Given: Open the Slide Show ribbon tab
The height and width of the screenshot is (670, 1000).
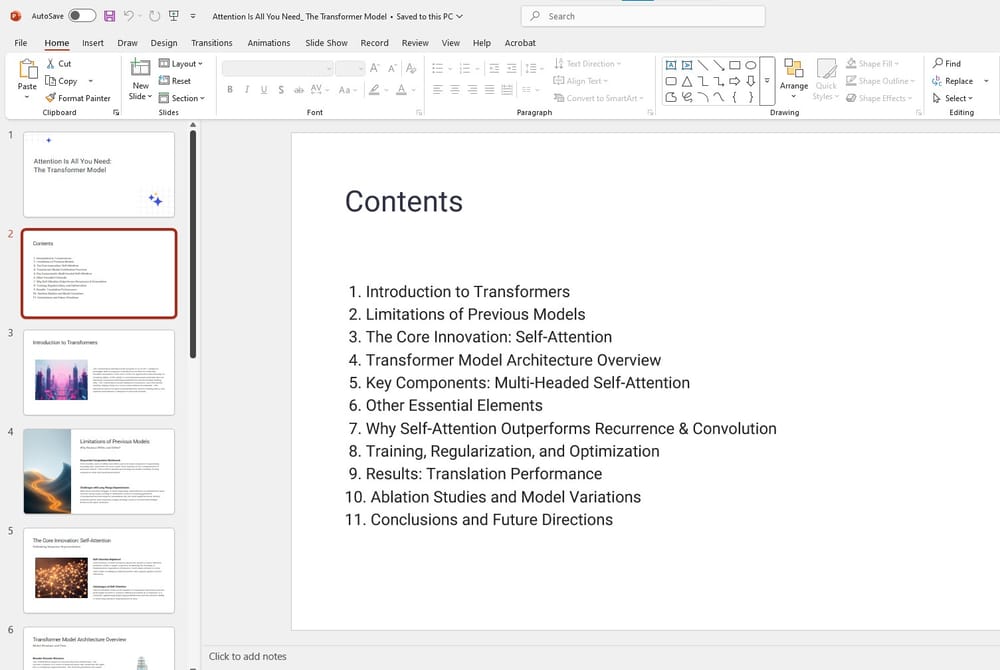Looking at the screenshot, I should 326,43.
